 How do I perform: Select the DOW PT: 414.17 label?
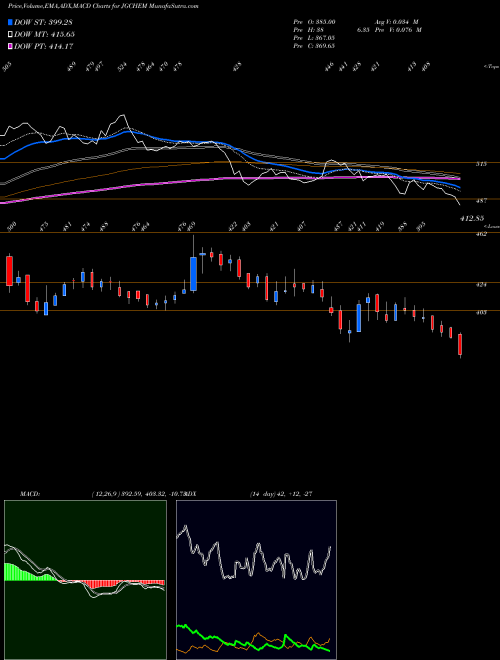coord(44,47)
